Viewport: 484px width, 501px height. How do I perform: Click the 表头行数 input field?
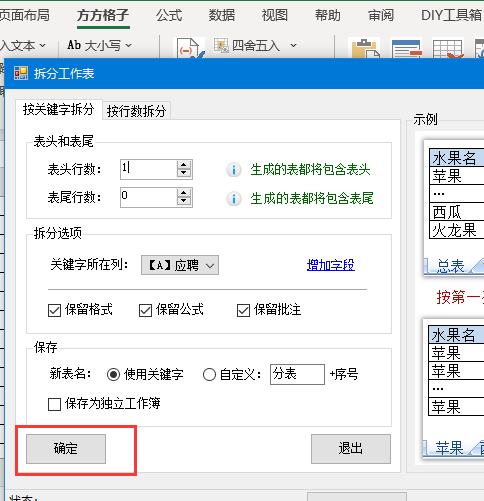click(x=149, y=169)
